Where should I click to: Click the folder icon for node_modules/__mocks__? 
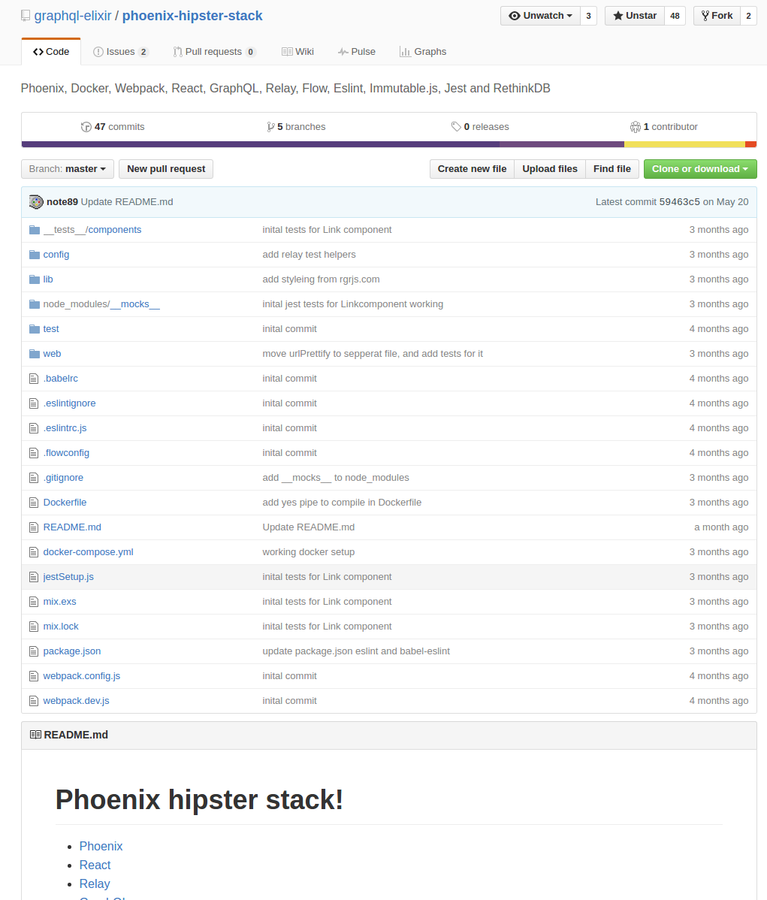click(34, 304)
